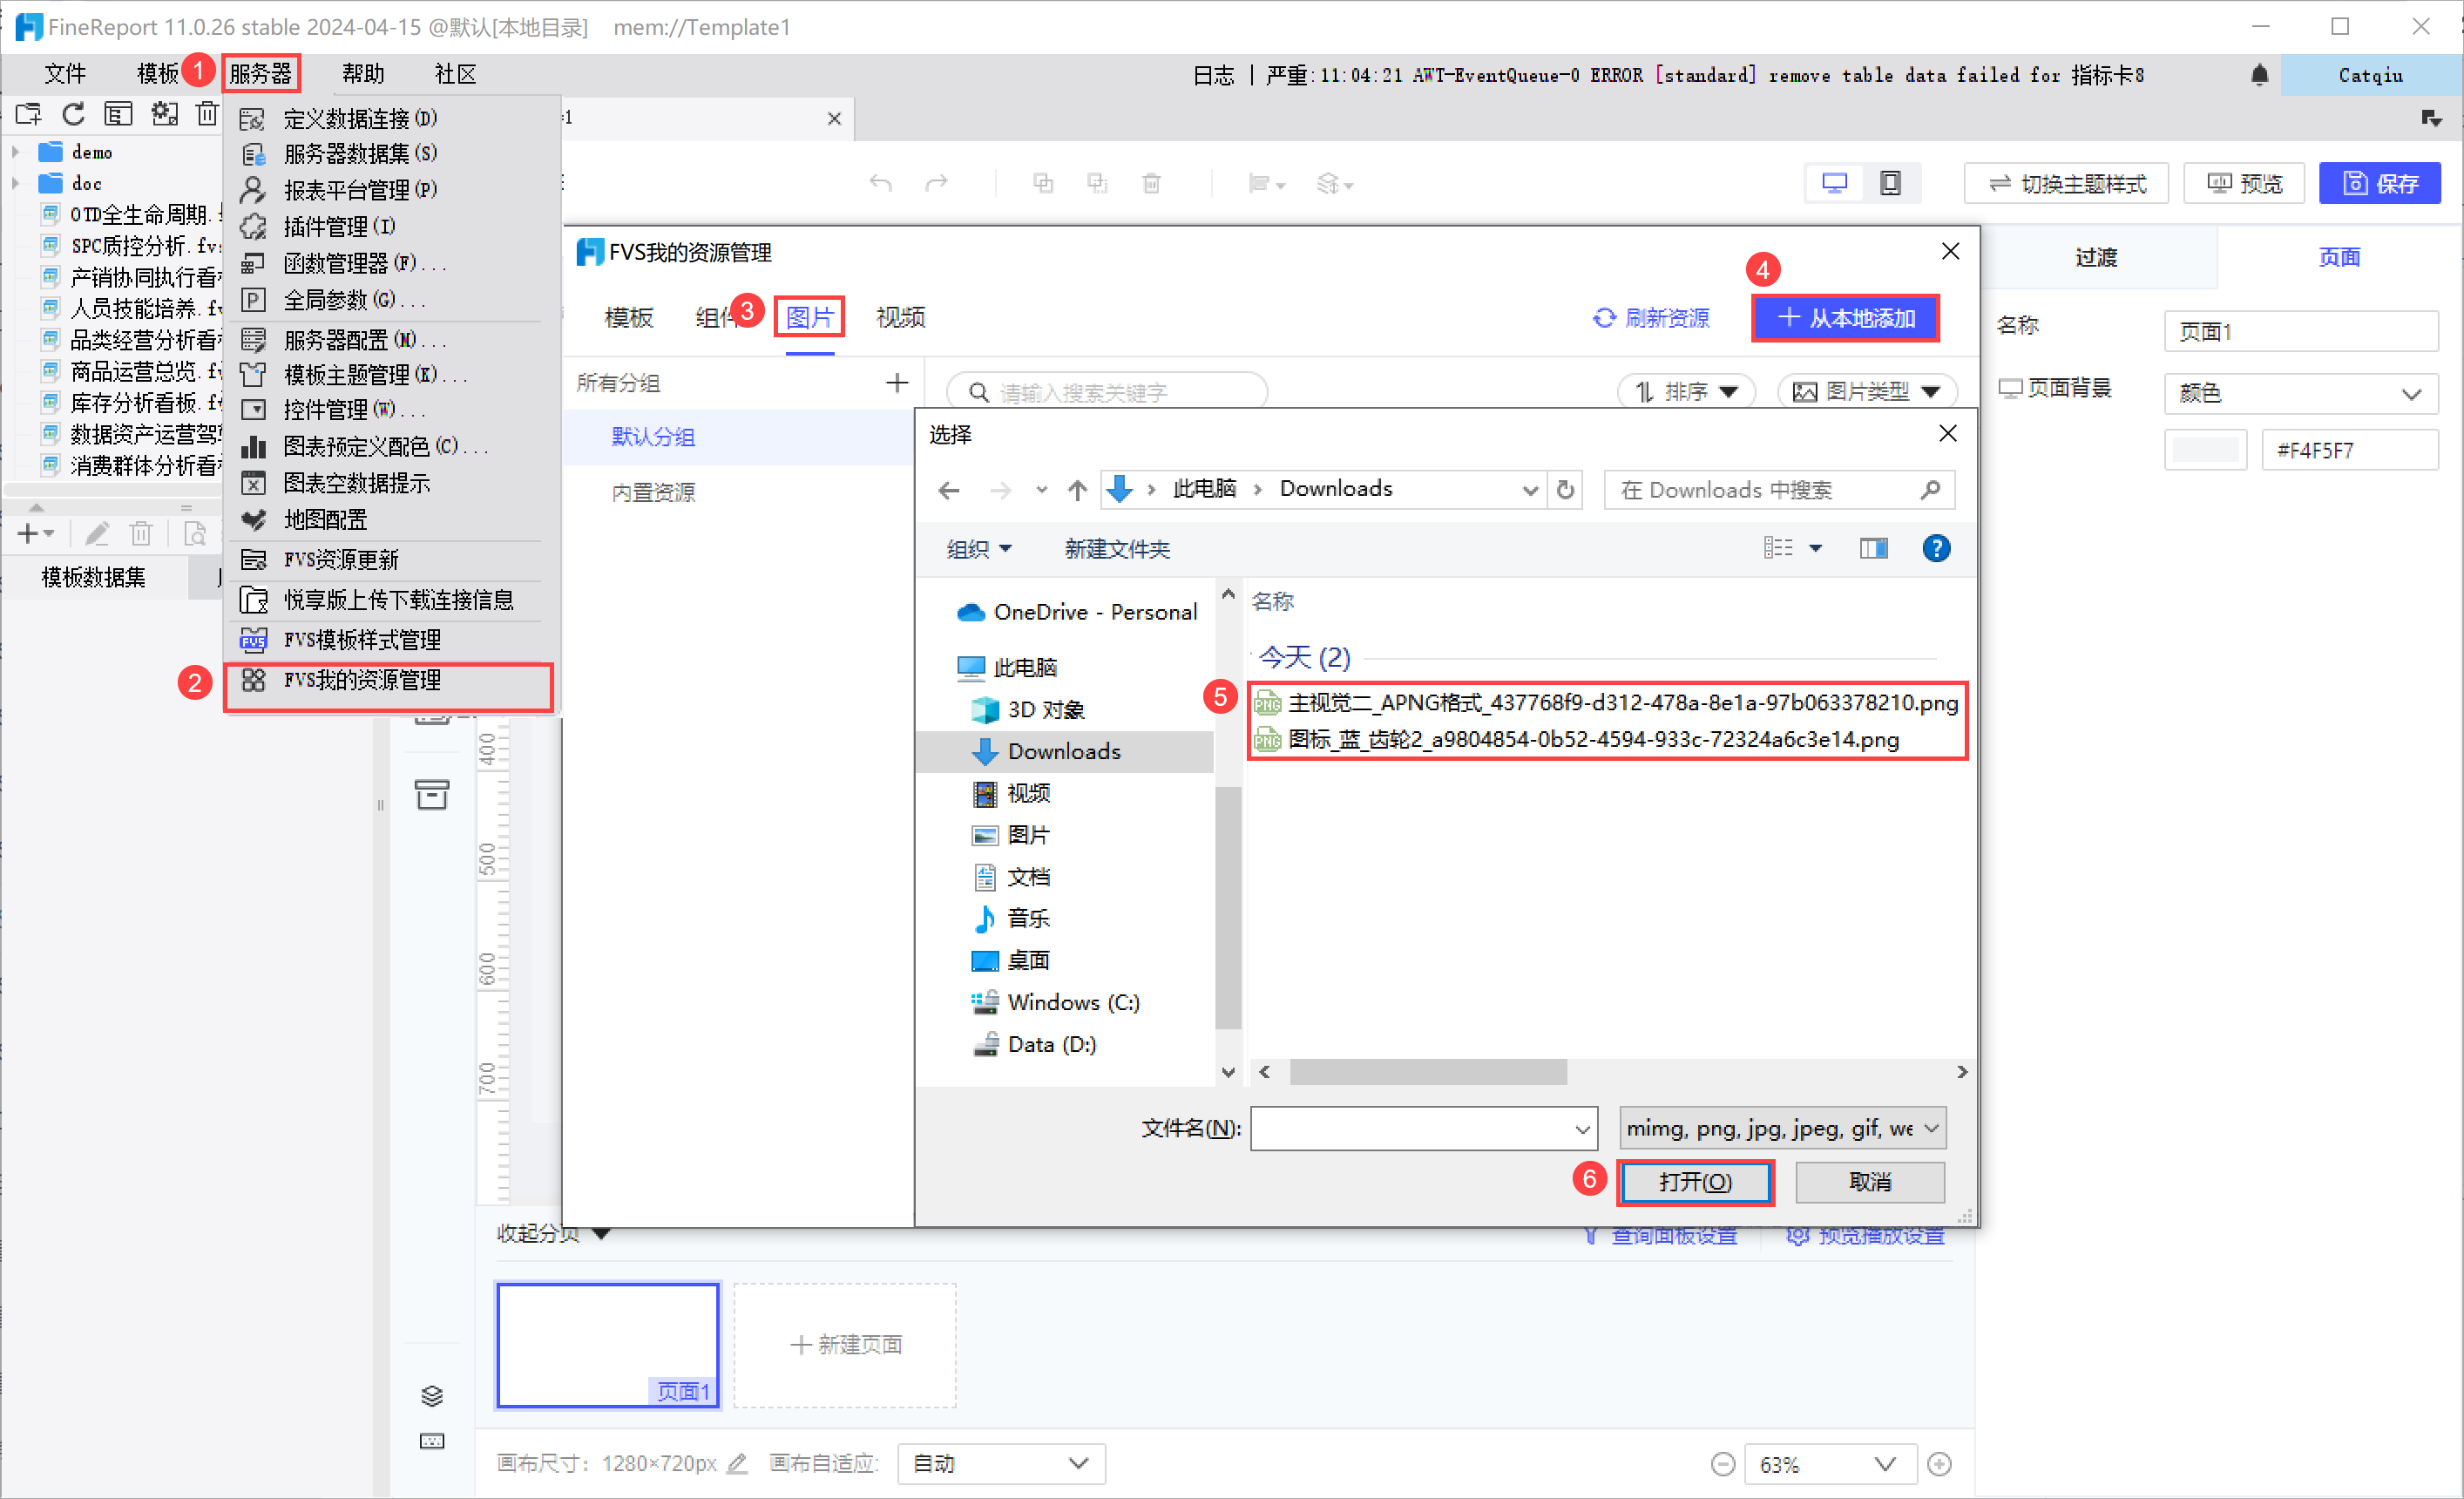Viewport: 2464px width, 1499px height.
Task: Switch to the 模板 tab in the resource manager
Action: pos(628,318)
